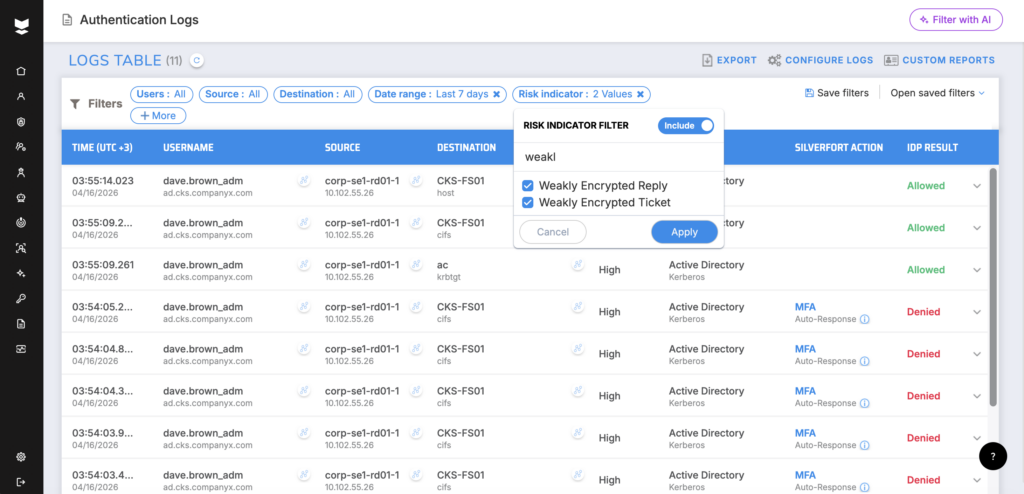Screen dimensions: 1024x494
Task: Click Auto-Response info icon in 03:54:04.8 row
Action: pyautogui.click(x=864, y=361)
